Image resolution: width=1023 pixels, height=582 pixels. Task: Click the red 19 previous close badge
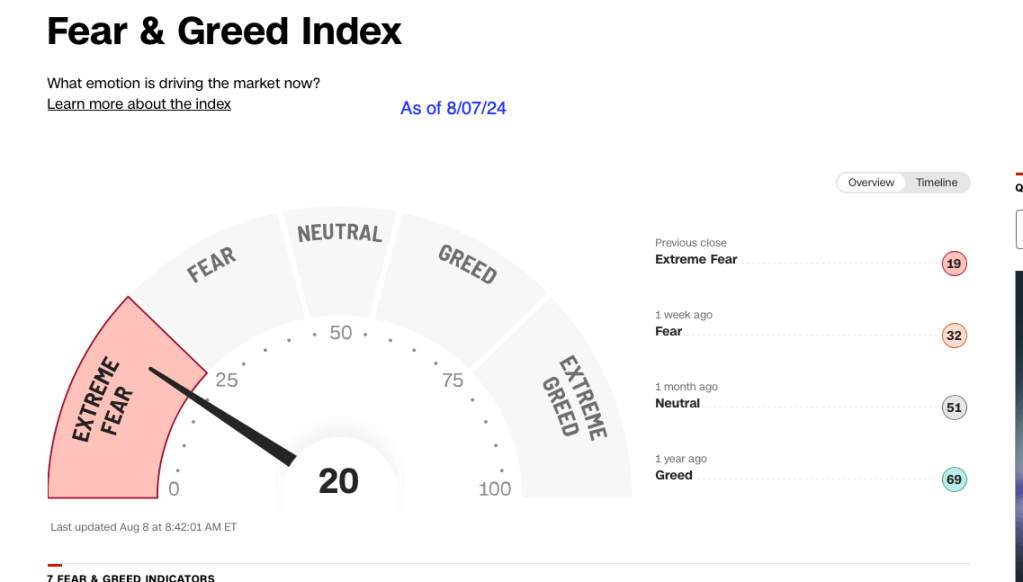coord(954,264)
